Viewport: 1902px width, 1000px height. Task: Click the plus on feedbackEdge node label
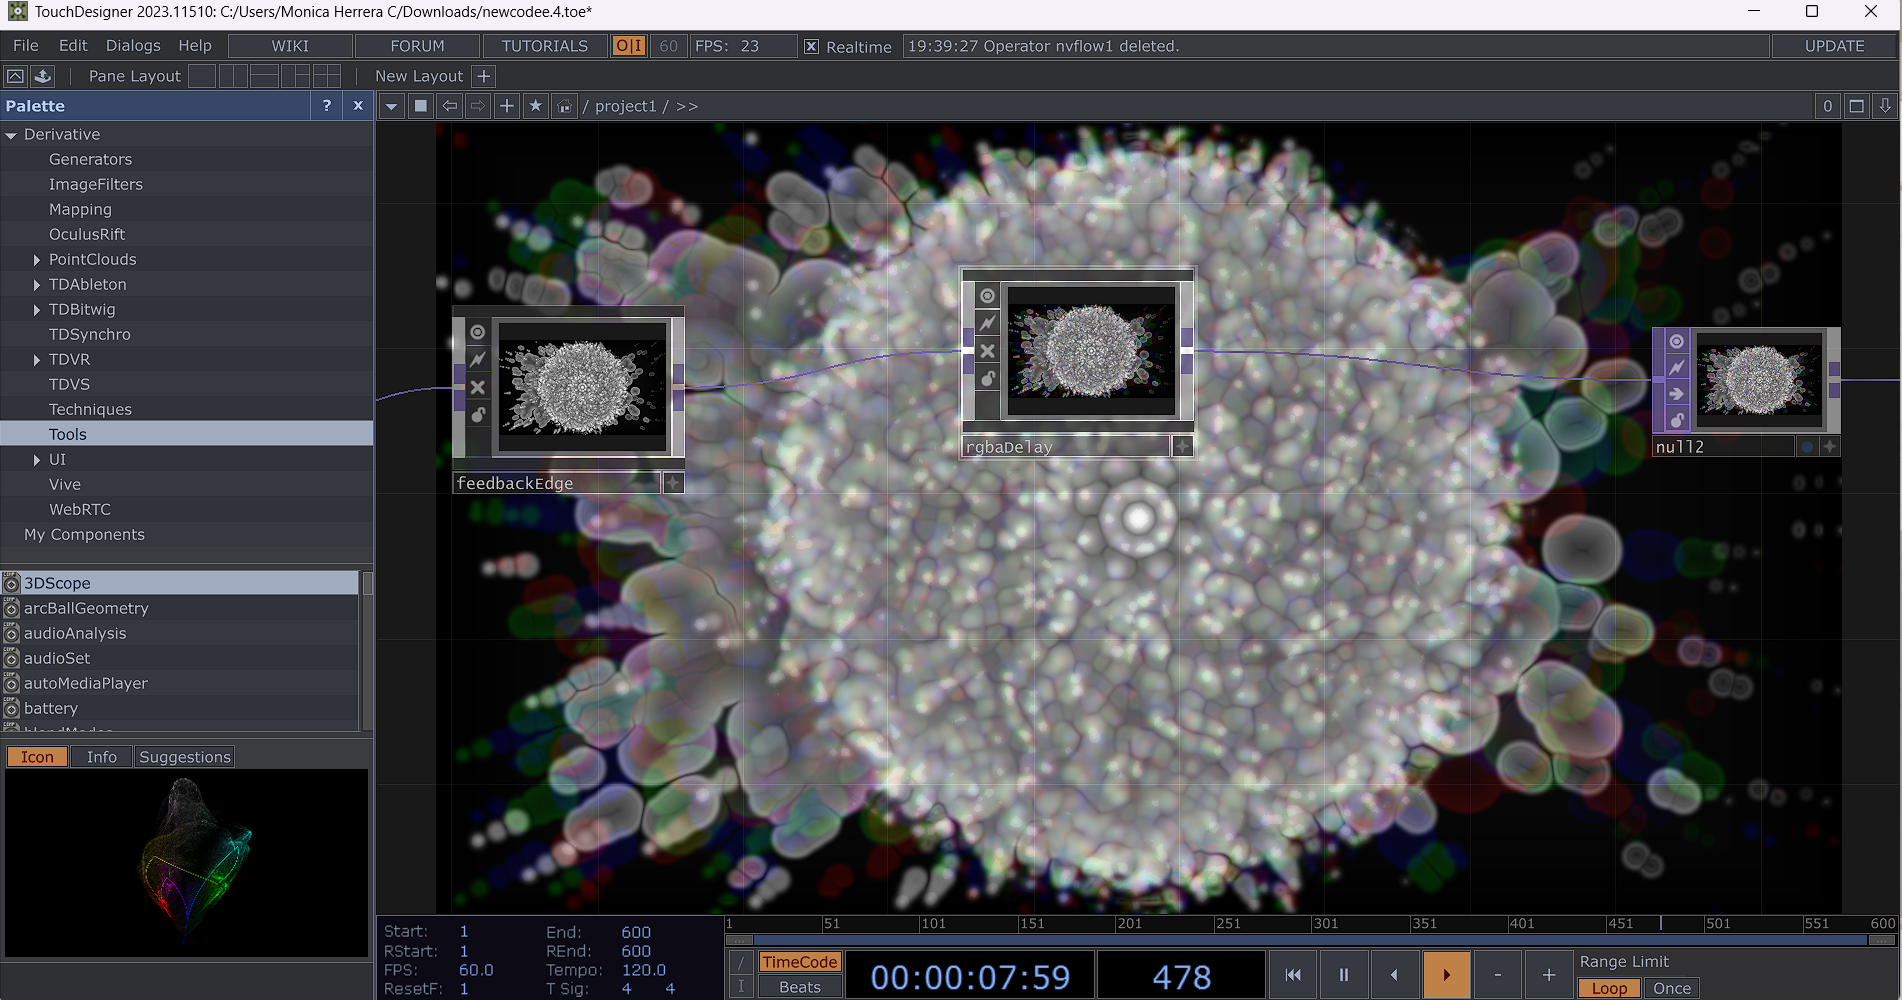(x=673, y=483)
